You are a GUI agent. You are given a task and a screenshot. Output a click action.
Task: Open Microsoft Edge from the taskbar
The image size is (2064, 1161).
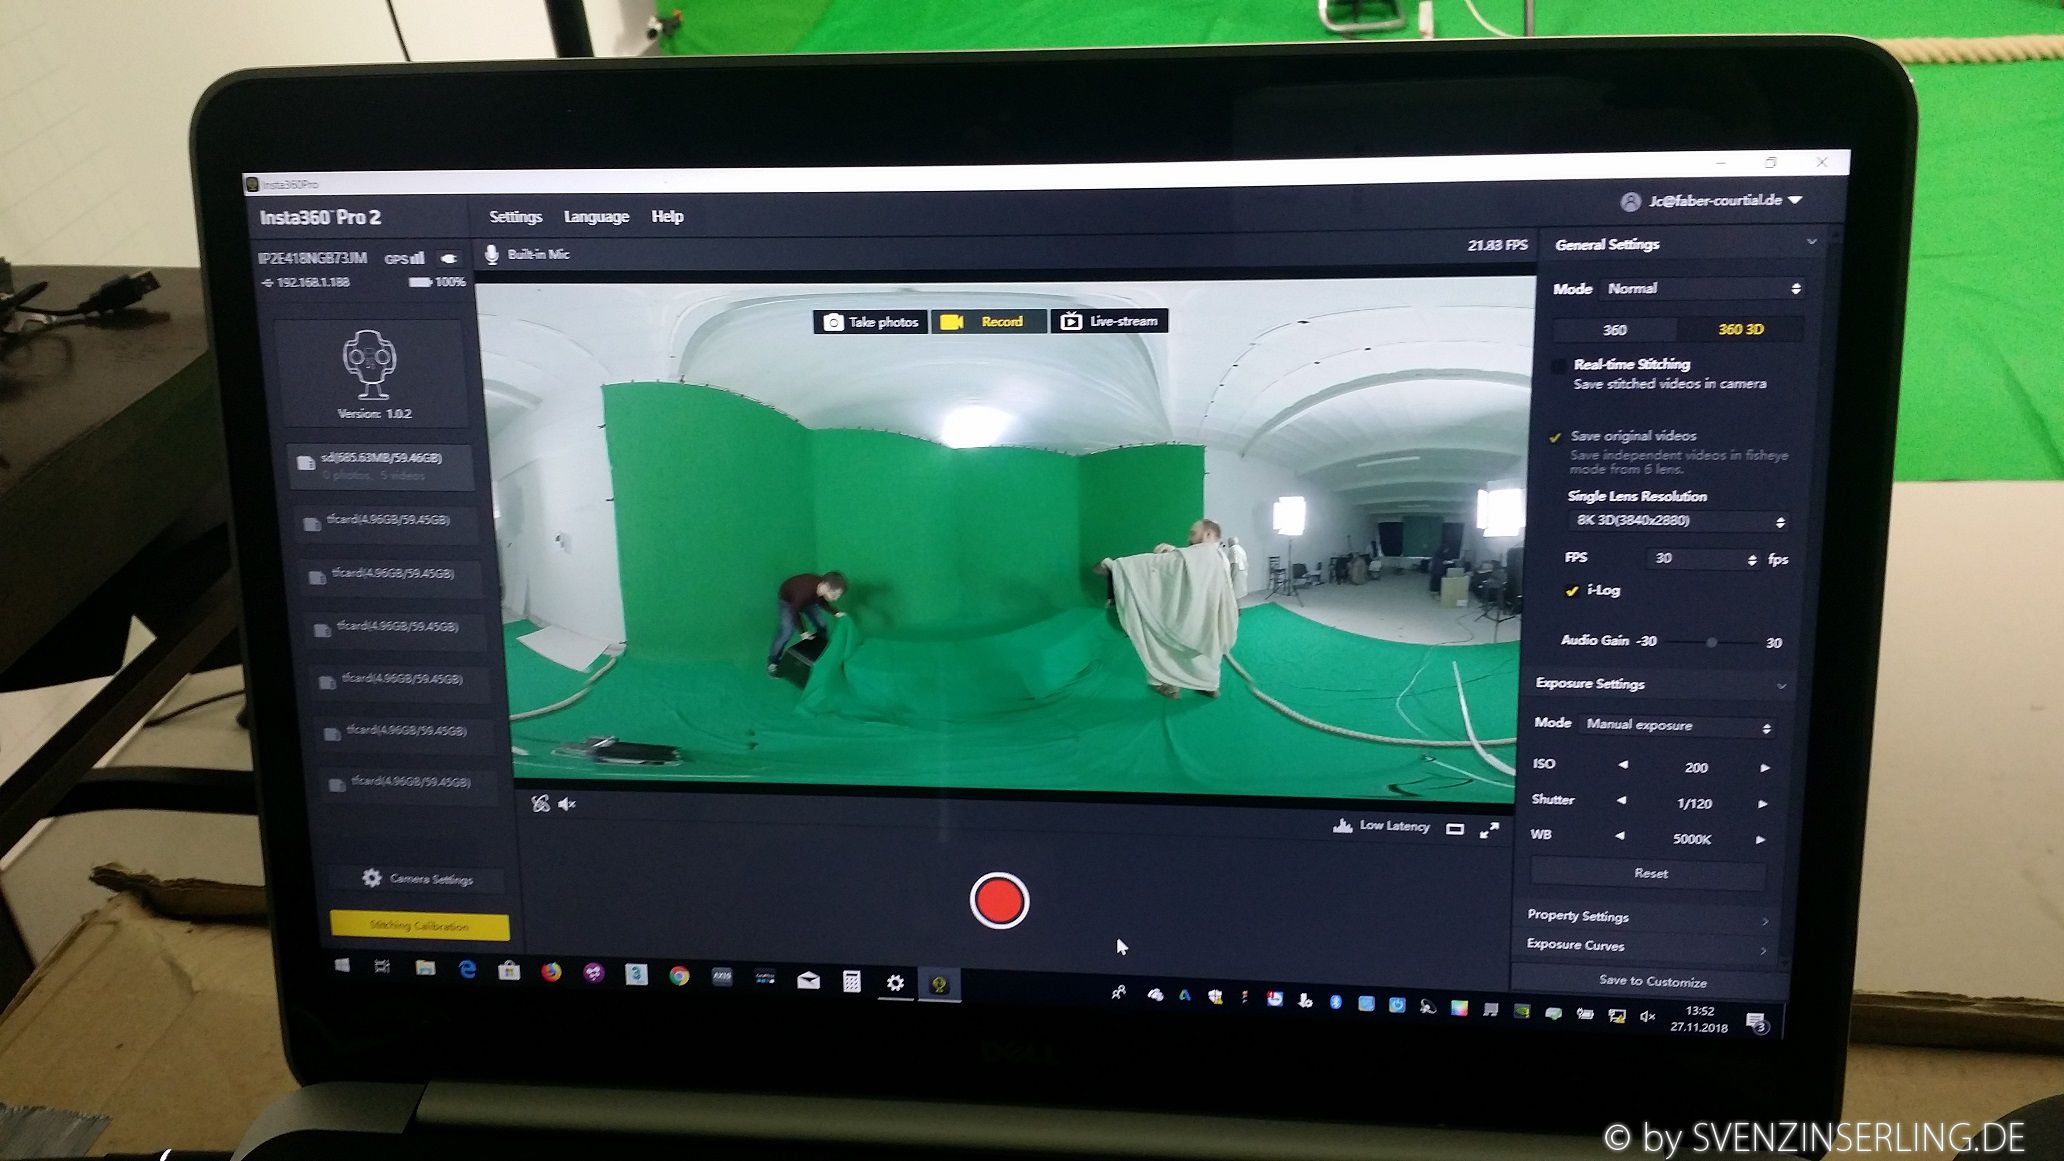(x=467, y=970)
